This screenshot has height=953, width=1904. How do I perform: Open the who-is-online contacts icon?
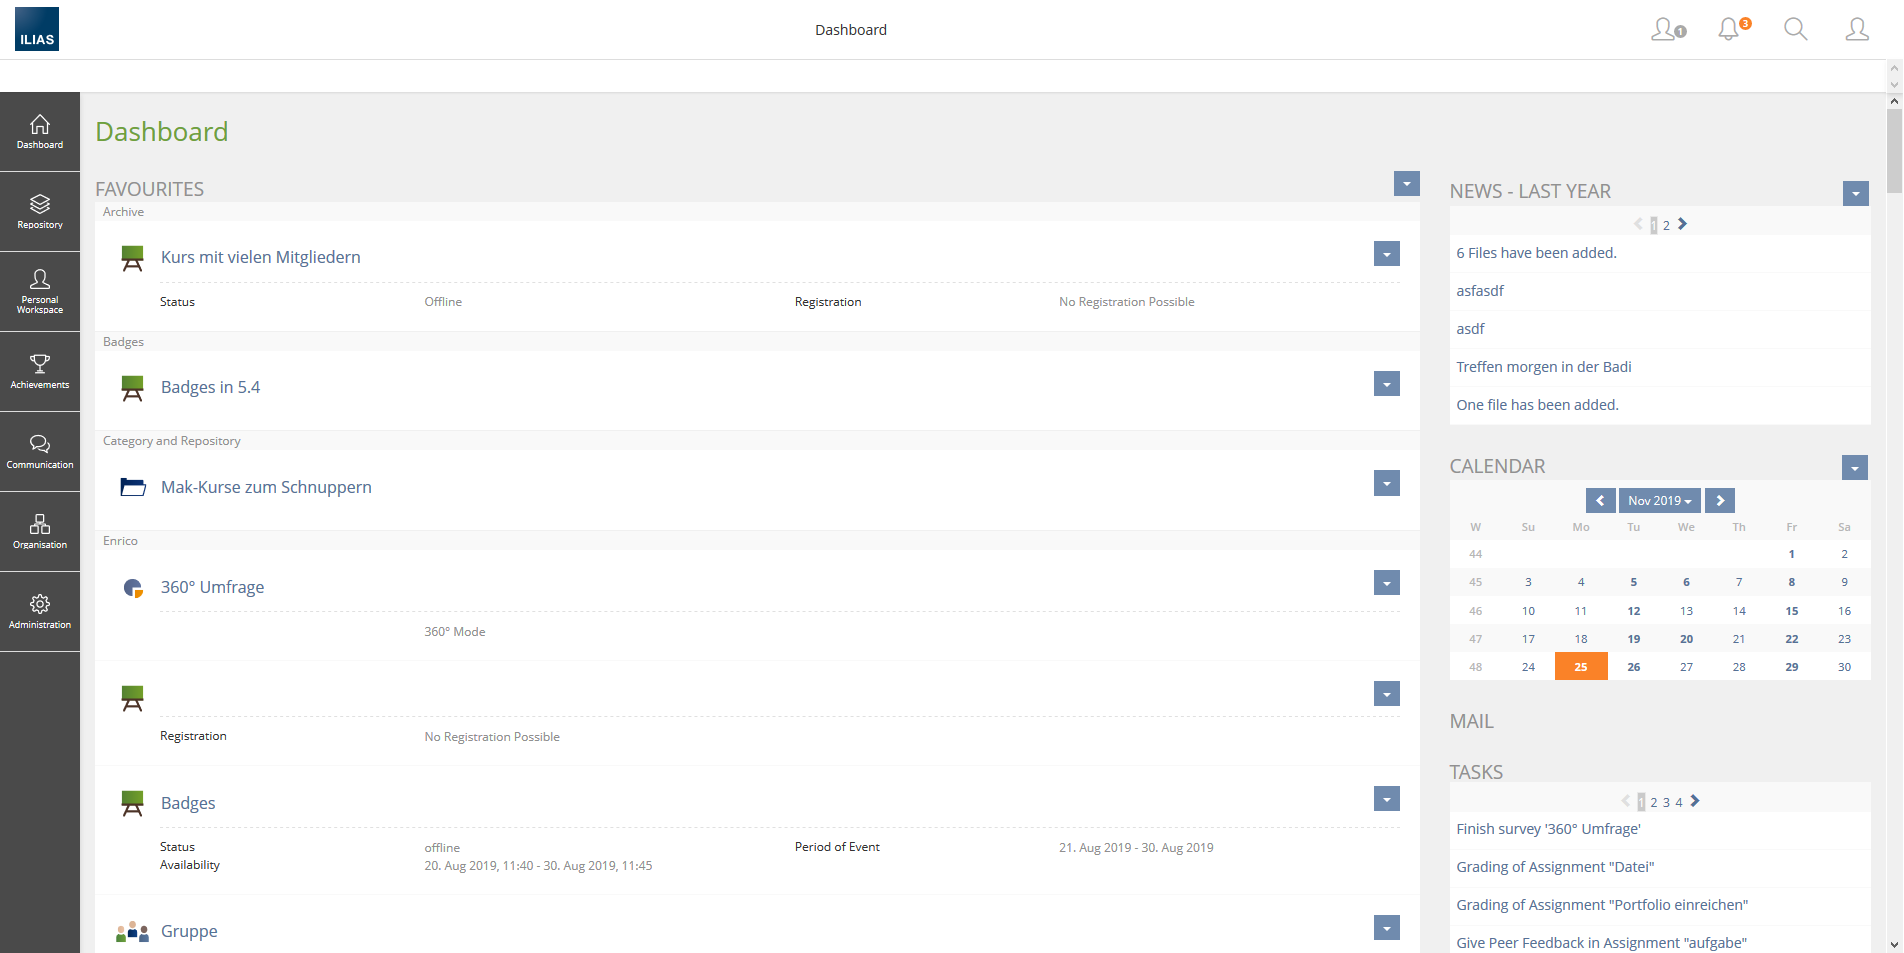click(x=1666, y=29)
